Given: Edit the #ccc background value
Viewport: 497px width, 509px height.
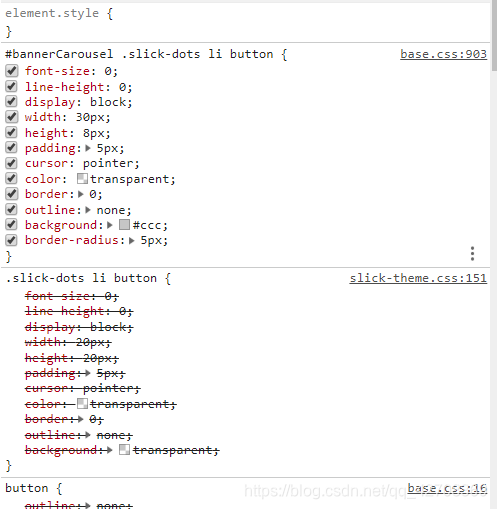Looking at the screenshot, I should [x=147, y=225].
